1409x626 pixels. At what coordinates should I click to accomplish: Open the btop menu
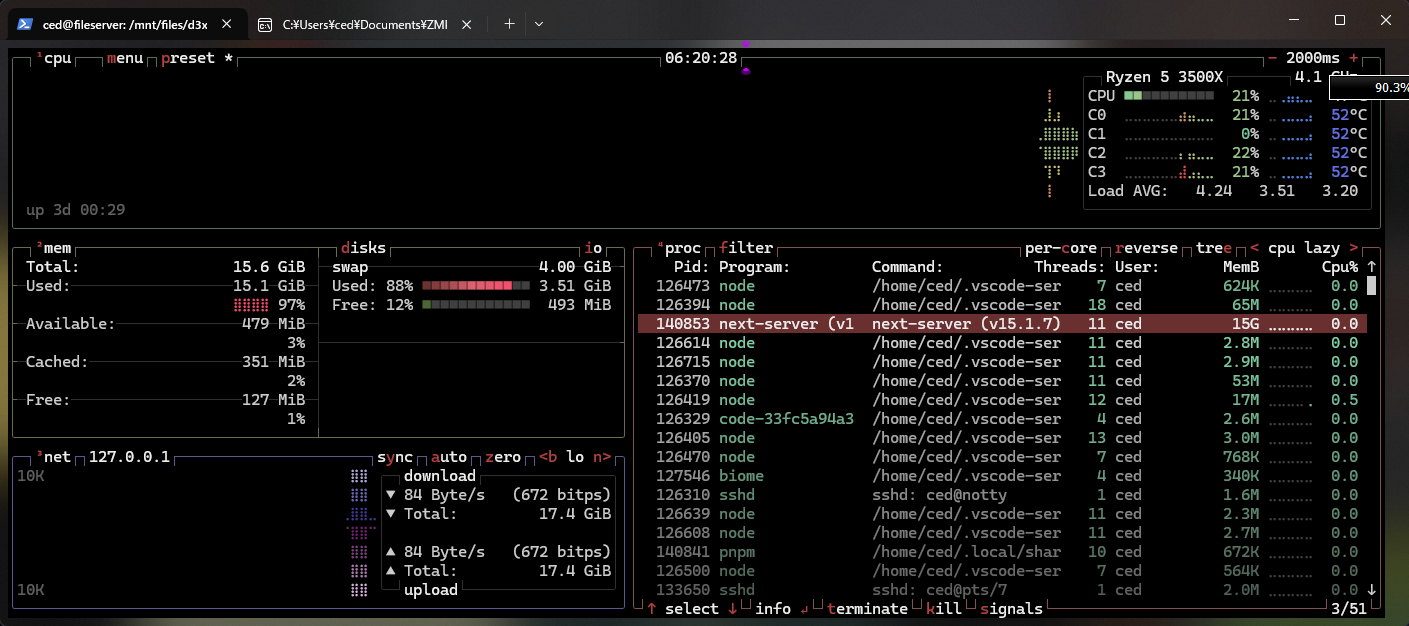(125, 58)
